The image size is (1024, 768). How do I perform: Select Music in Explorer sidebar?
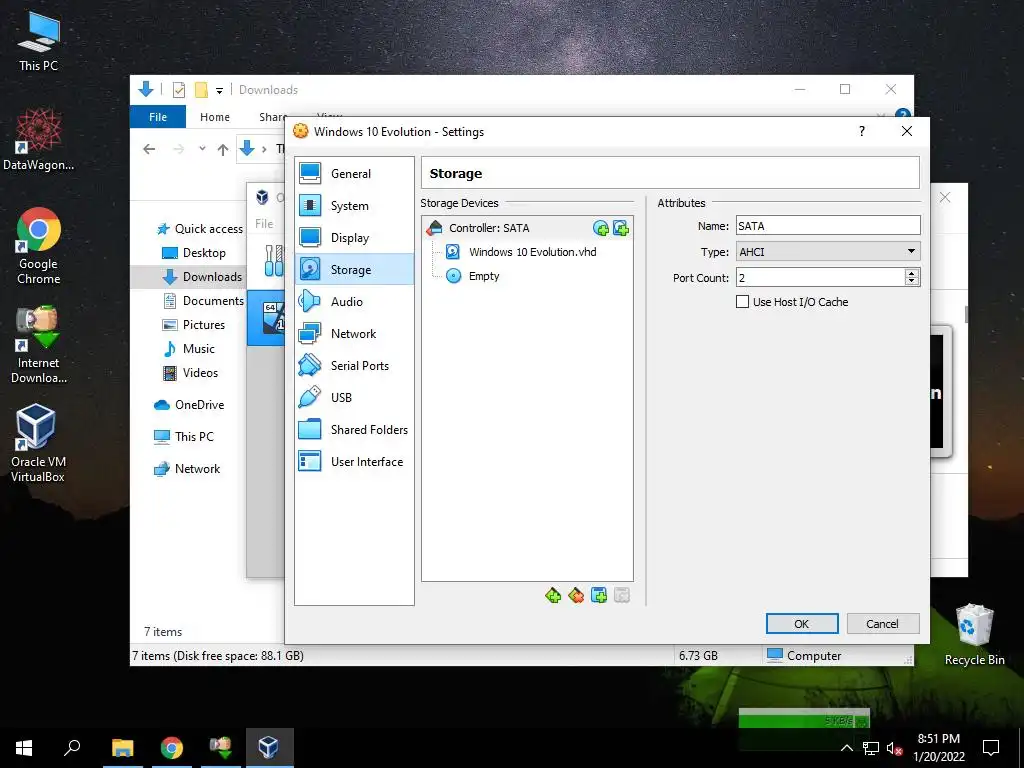189,349
